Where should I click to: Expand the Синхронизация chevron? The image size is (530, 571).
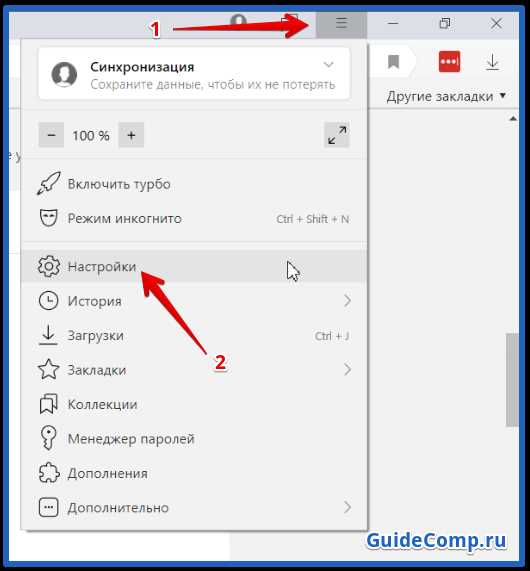[x=329, y=65]
